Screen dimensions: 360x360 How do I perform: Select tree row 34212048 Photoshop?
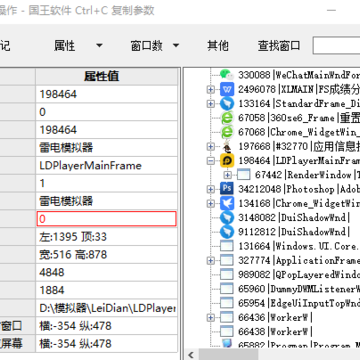click(299, 189)
